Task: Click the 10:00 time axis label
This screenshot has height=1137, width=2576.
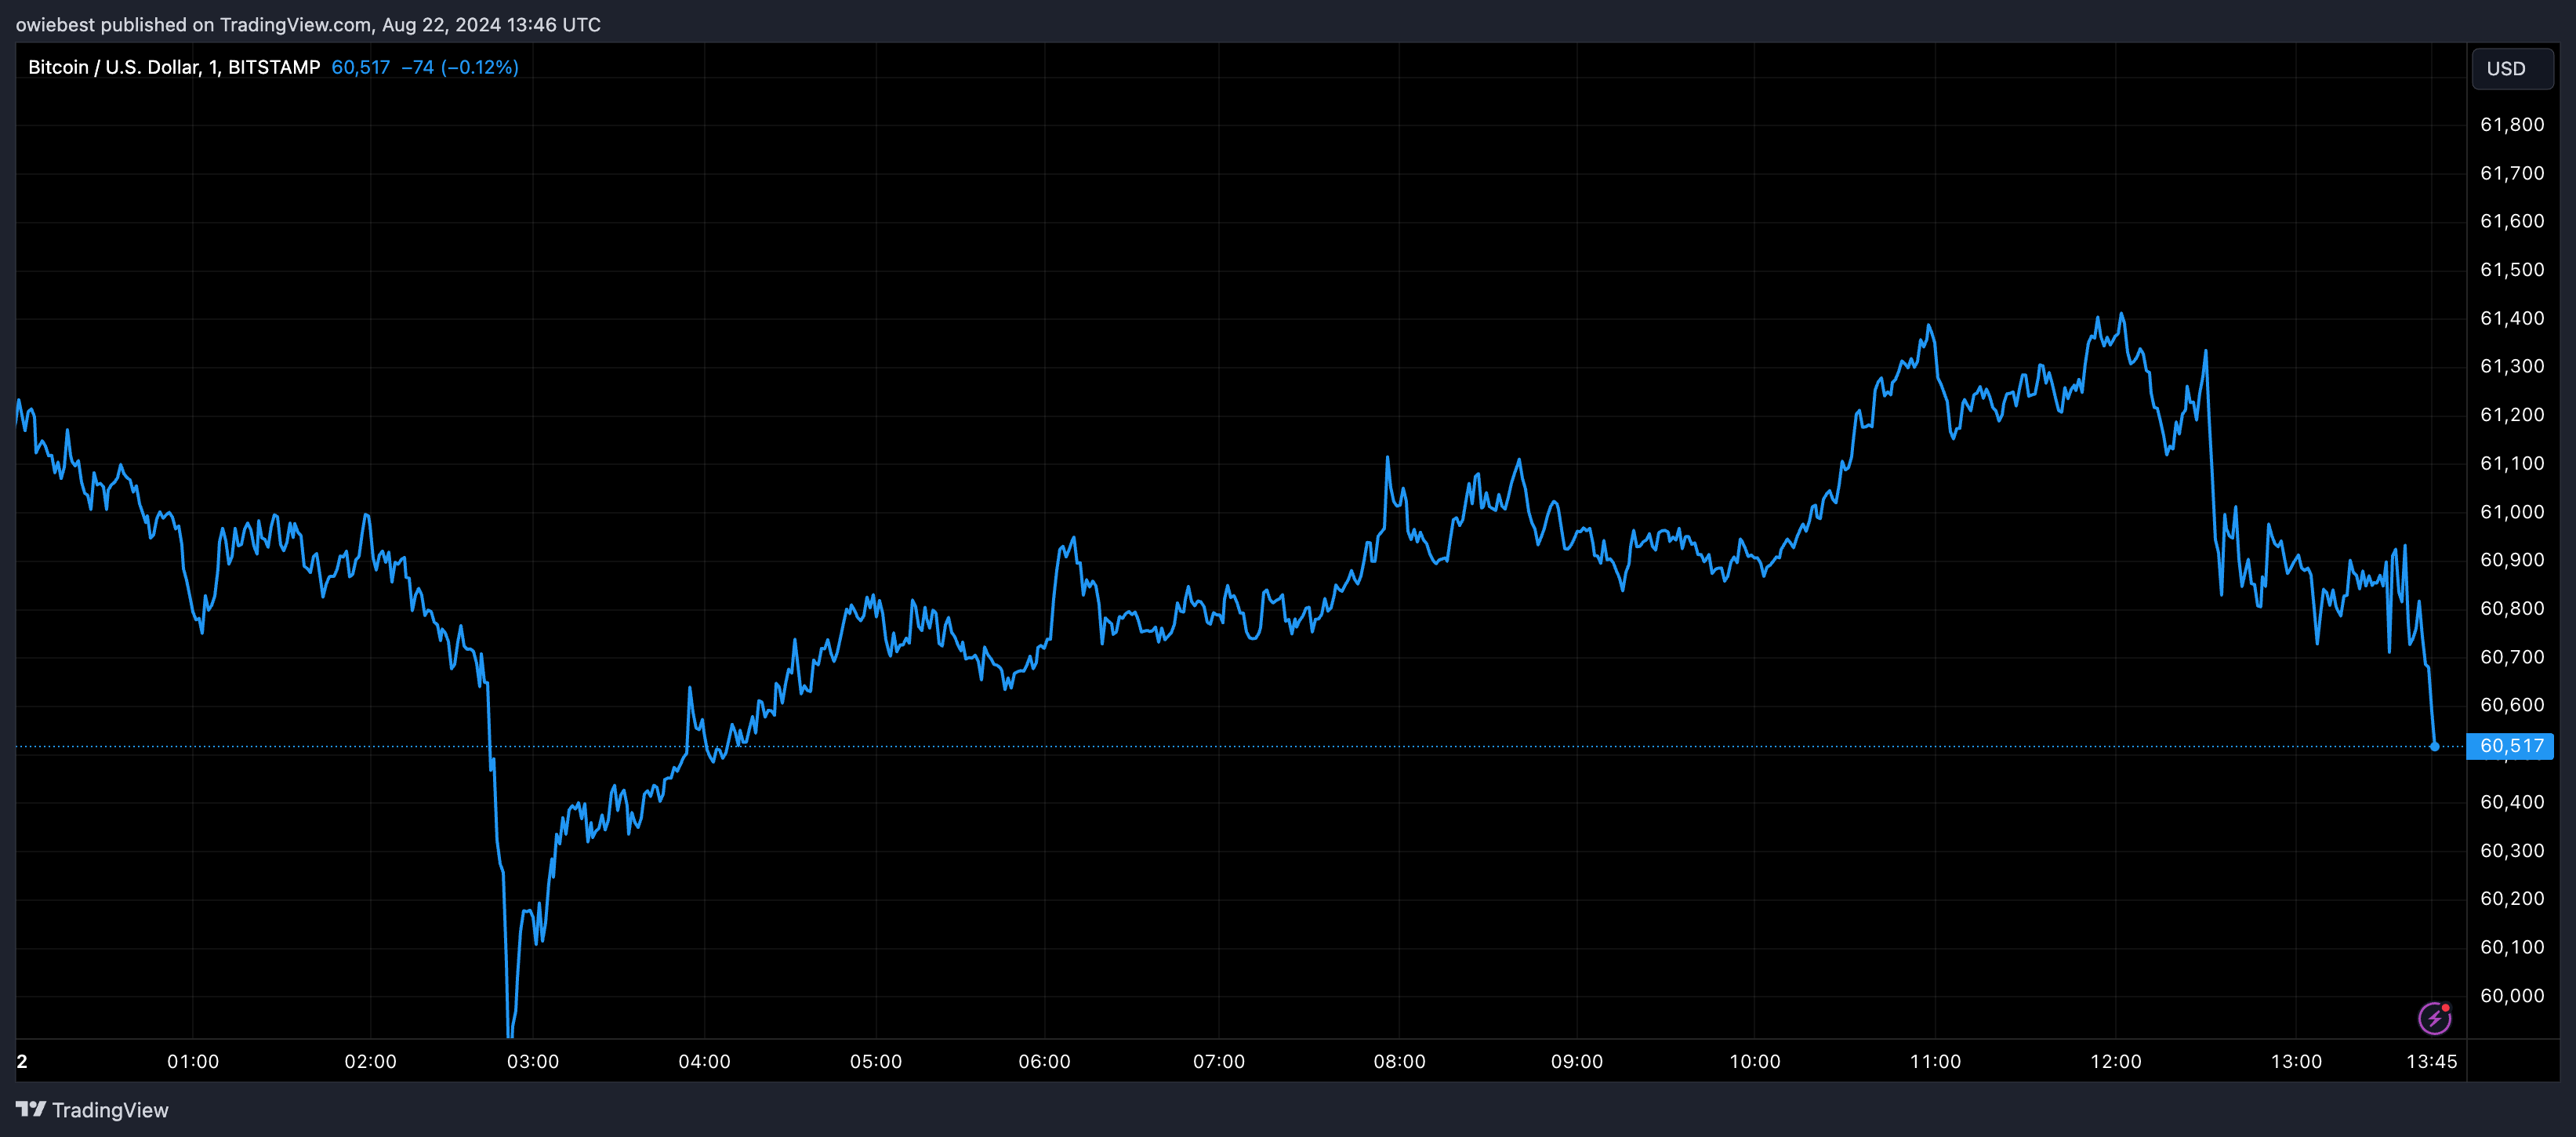Action: click(1755, 1061)
